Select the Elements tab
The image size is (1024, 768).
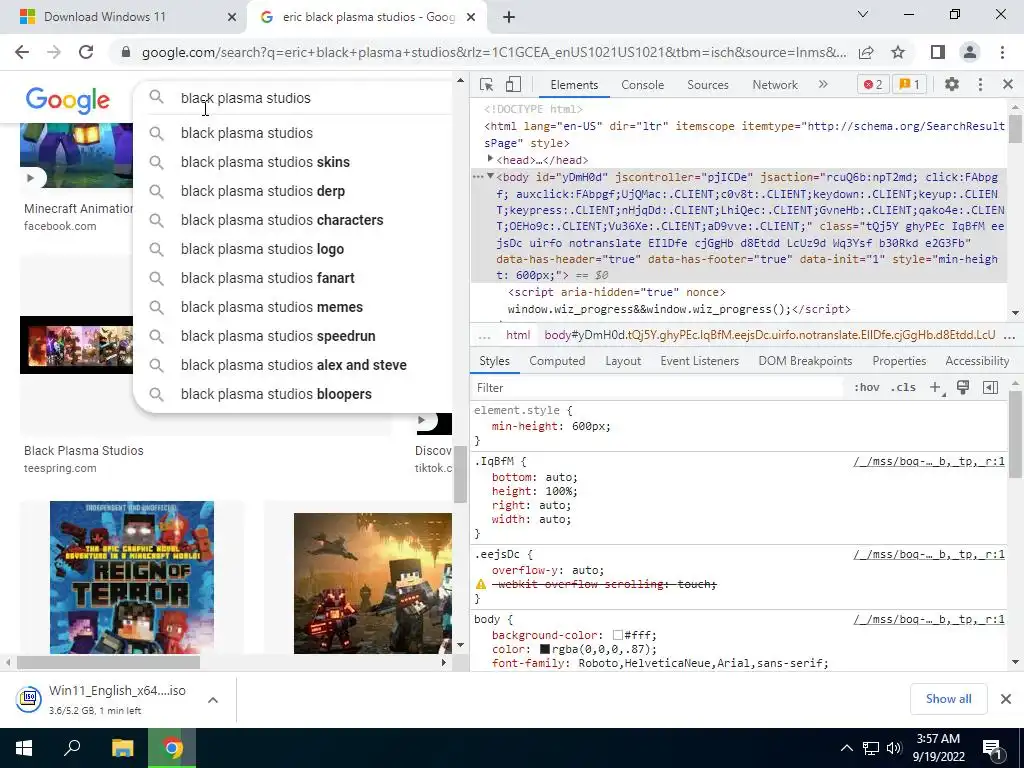pos(574,85)
